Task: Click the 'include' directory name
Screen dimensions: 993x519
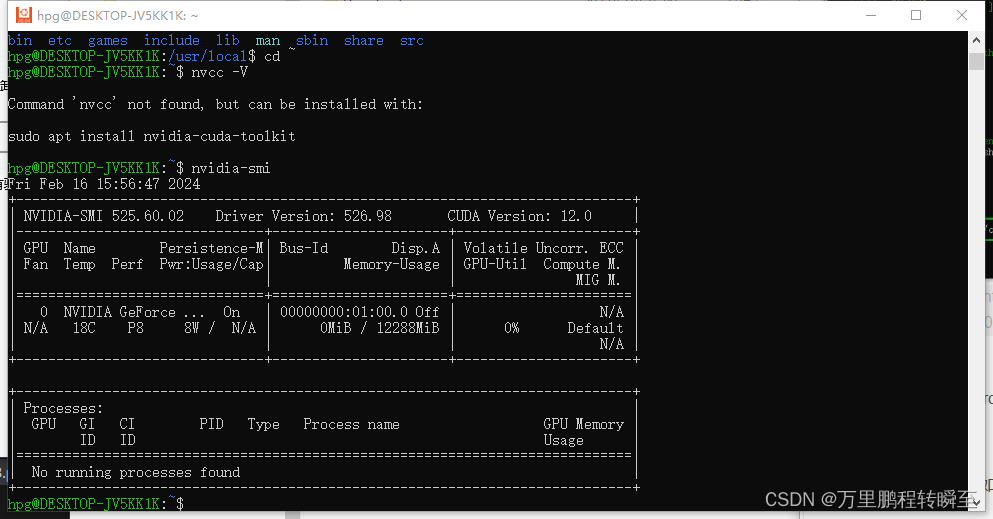Action: [x=172, y=41]
